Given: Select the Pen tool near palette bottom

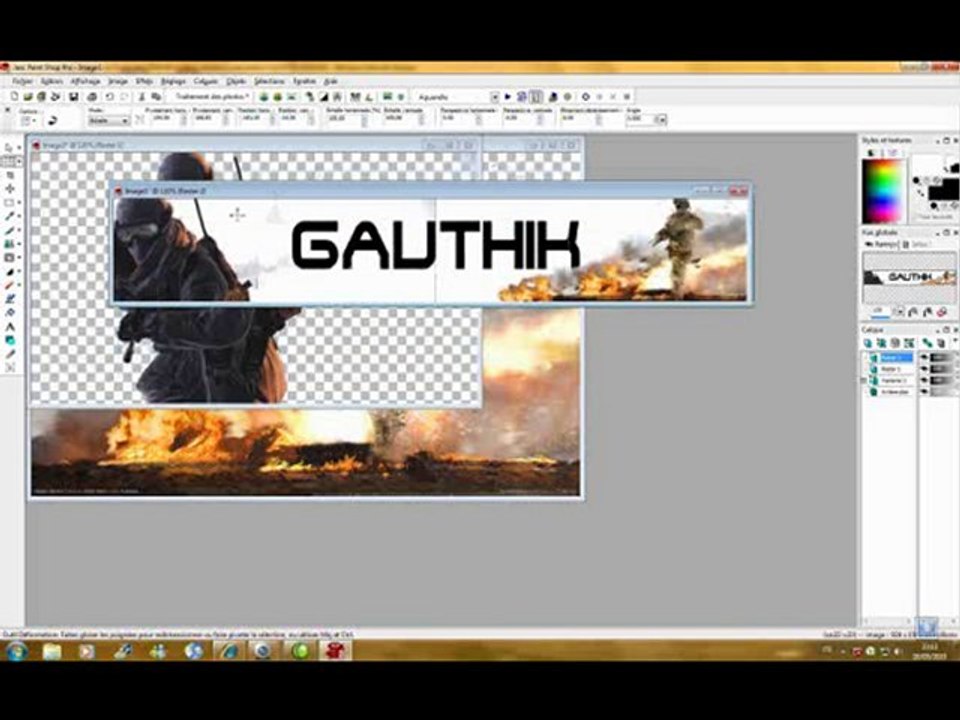Looking at the screenshot, I should point(10,354).
